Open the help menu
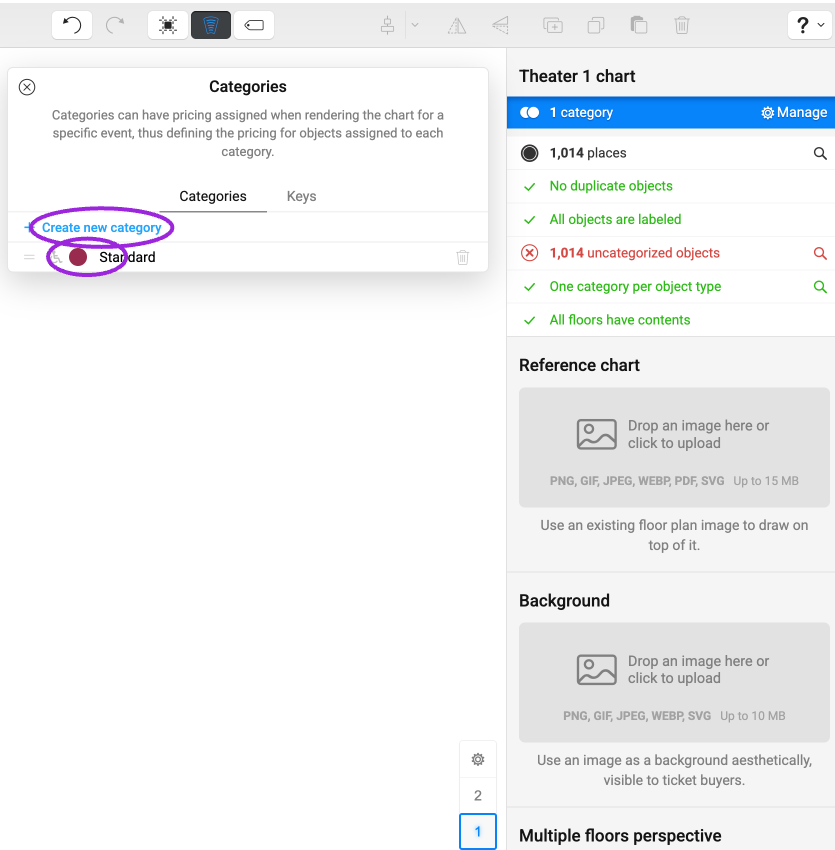Viewport: 835px width, 850px height. click(810, 25)
